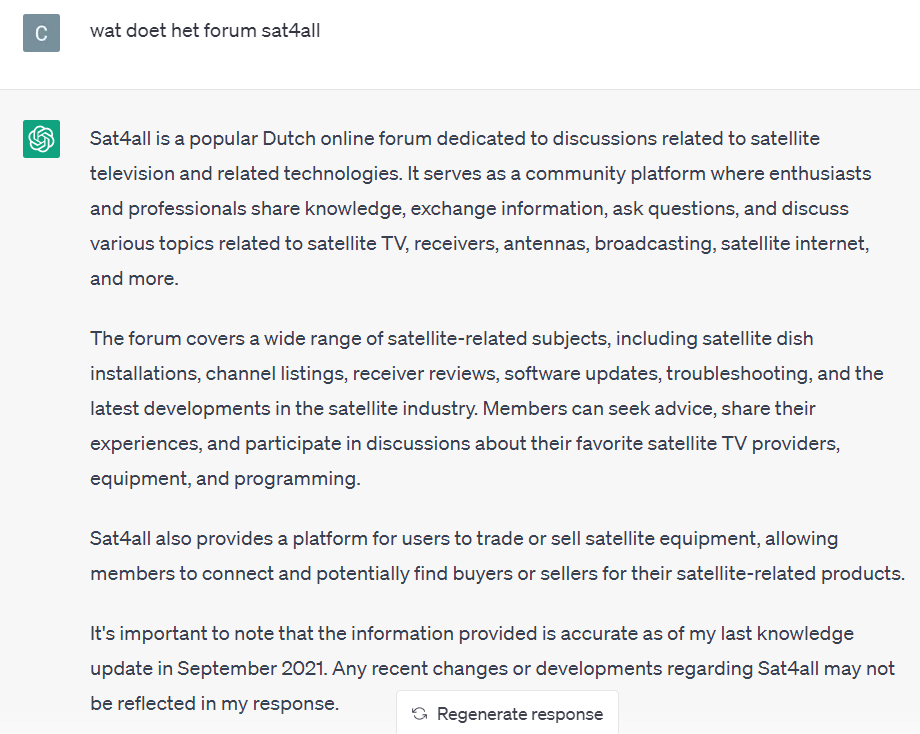Click the phrase 'receiver reviews' in second paragraph
Image resolution: width=920 pixels, height=734 pixels.
pos(424,373)
